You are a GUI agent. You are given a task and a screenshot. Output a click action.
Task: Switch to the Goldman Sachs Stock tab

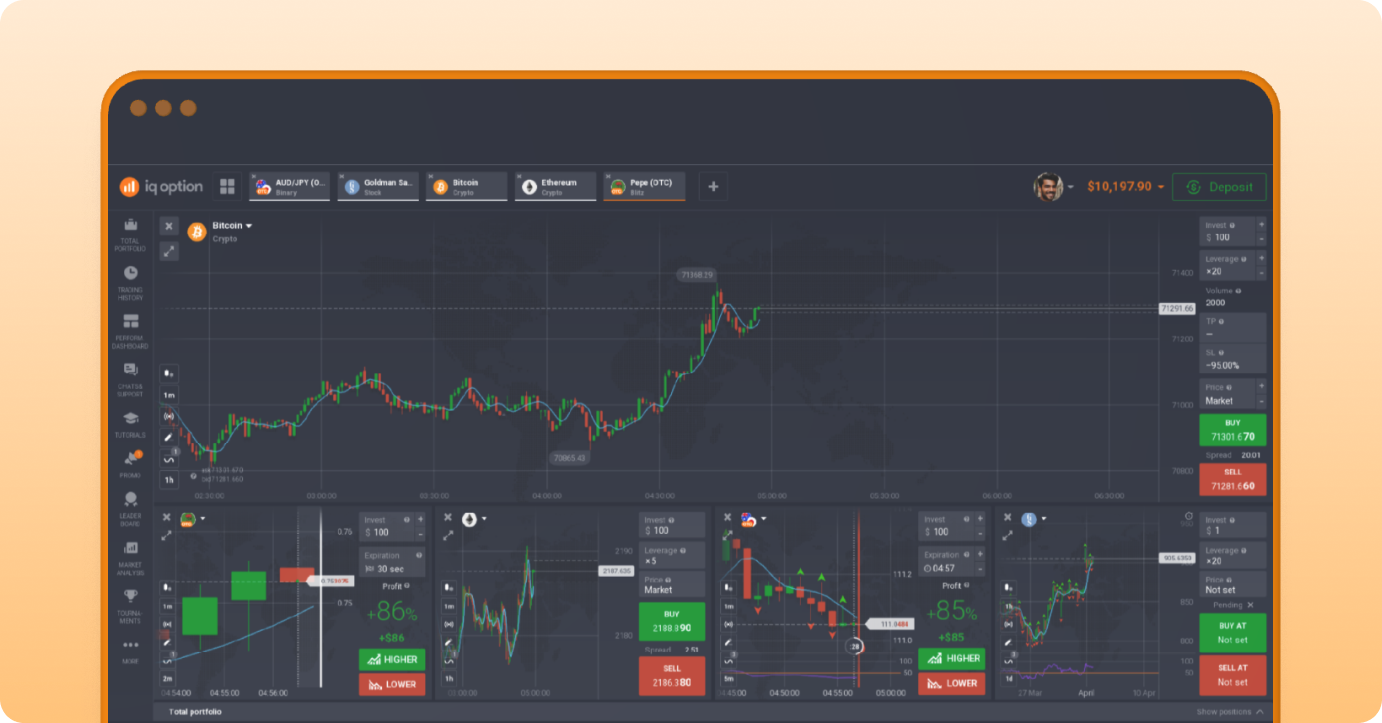[377, 187]
